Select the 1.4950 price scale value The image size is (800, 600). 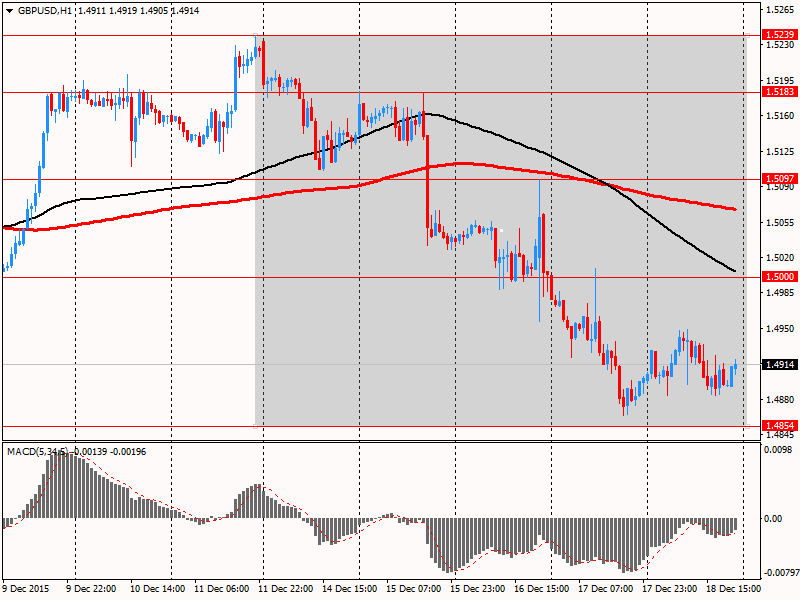coord(781,329)
